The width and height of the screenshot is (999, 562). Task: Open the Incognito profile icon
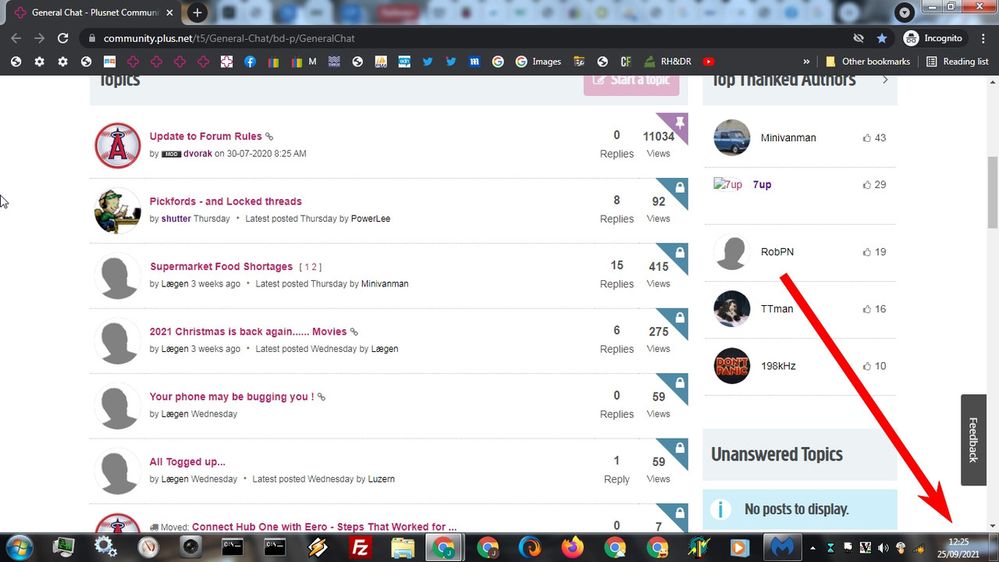933,38
